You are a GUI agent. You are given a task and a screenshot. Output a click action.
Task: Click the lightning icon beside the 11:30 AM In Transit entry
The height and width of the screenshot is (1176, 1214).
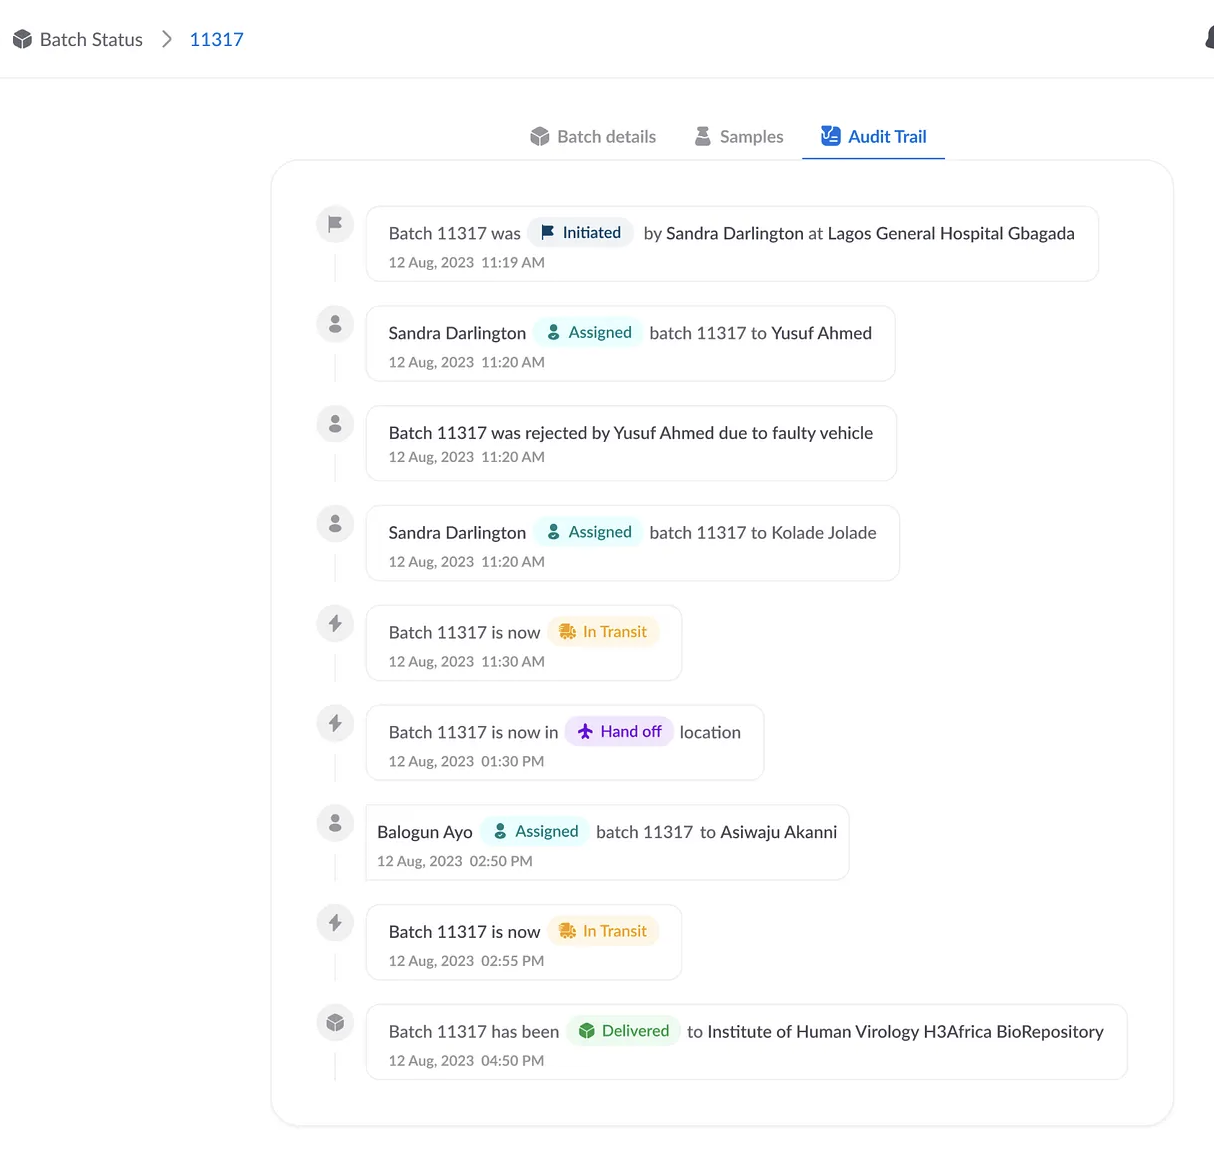pyautogui.click(x=335, y=624)
